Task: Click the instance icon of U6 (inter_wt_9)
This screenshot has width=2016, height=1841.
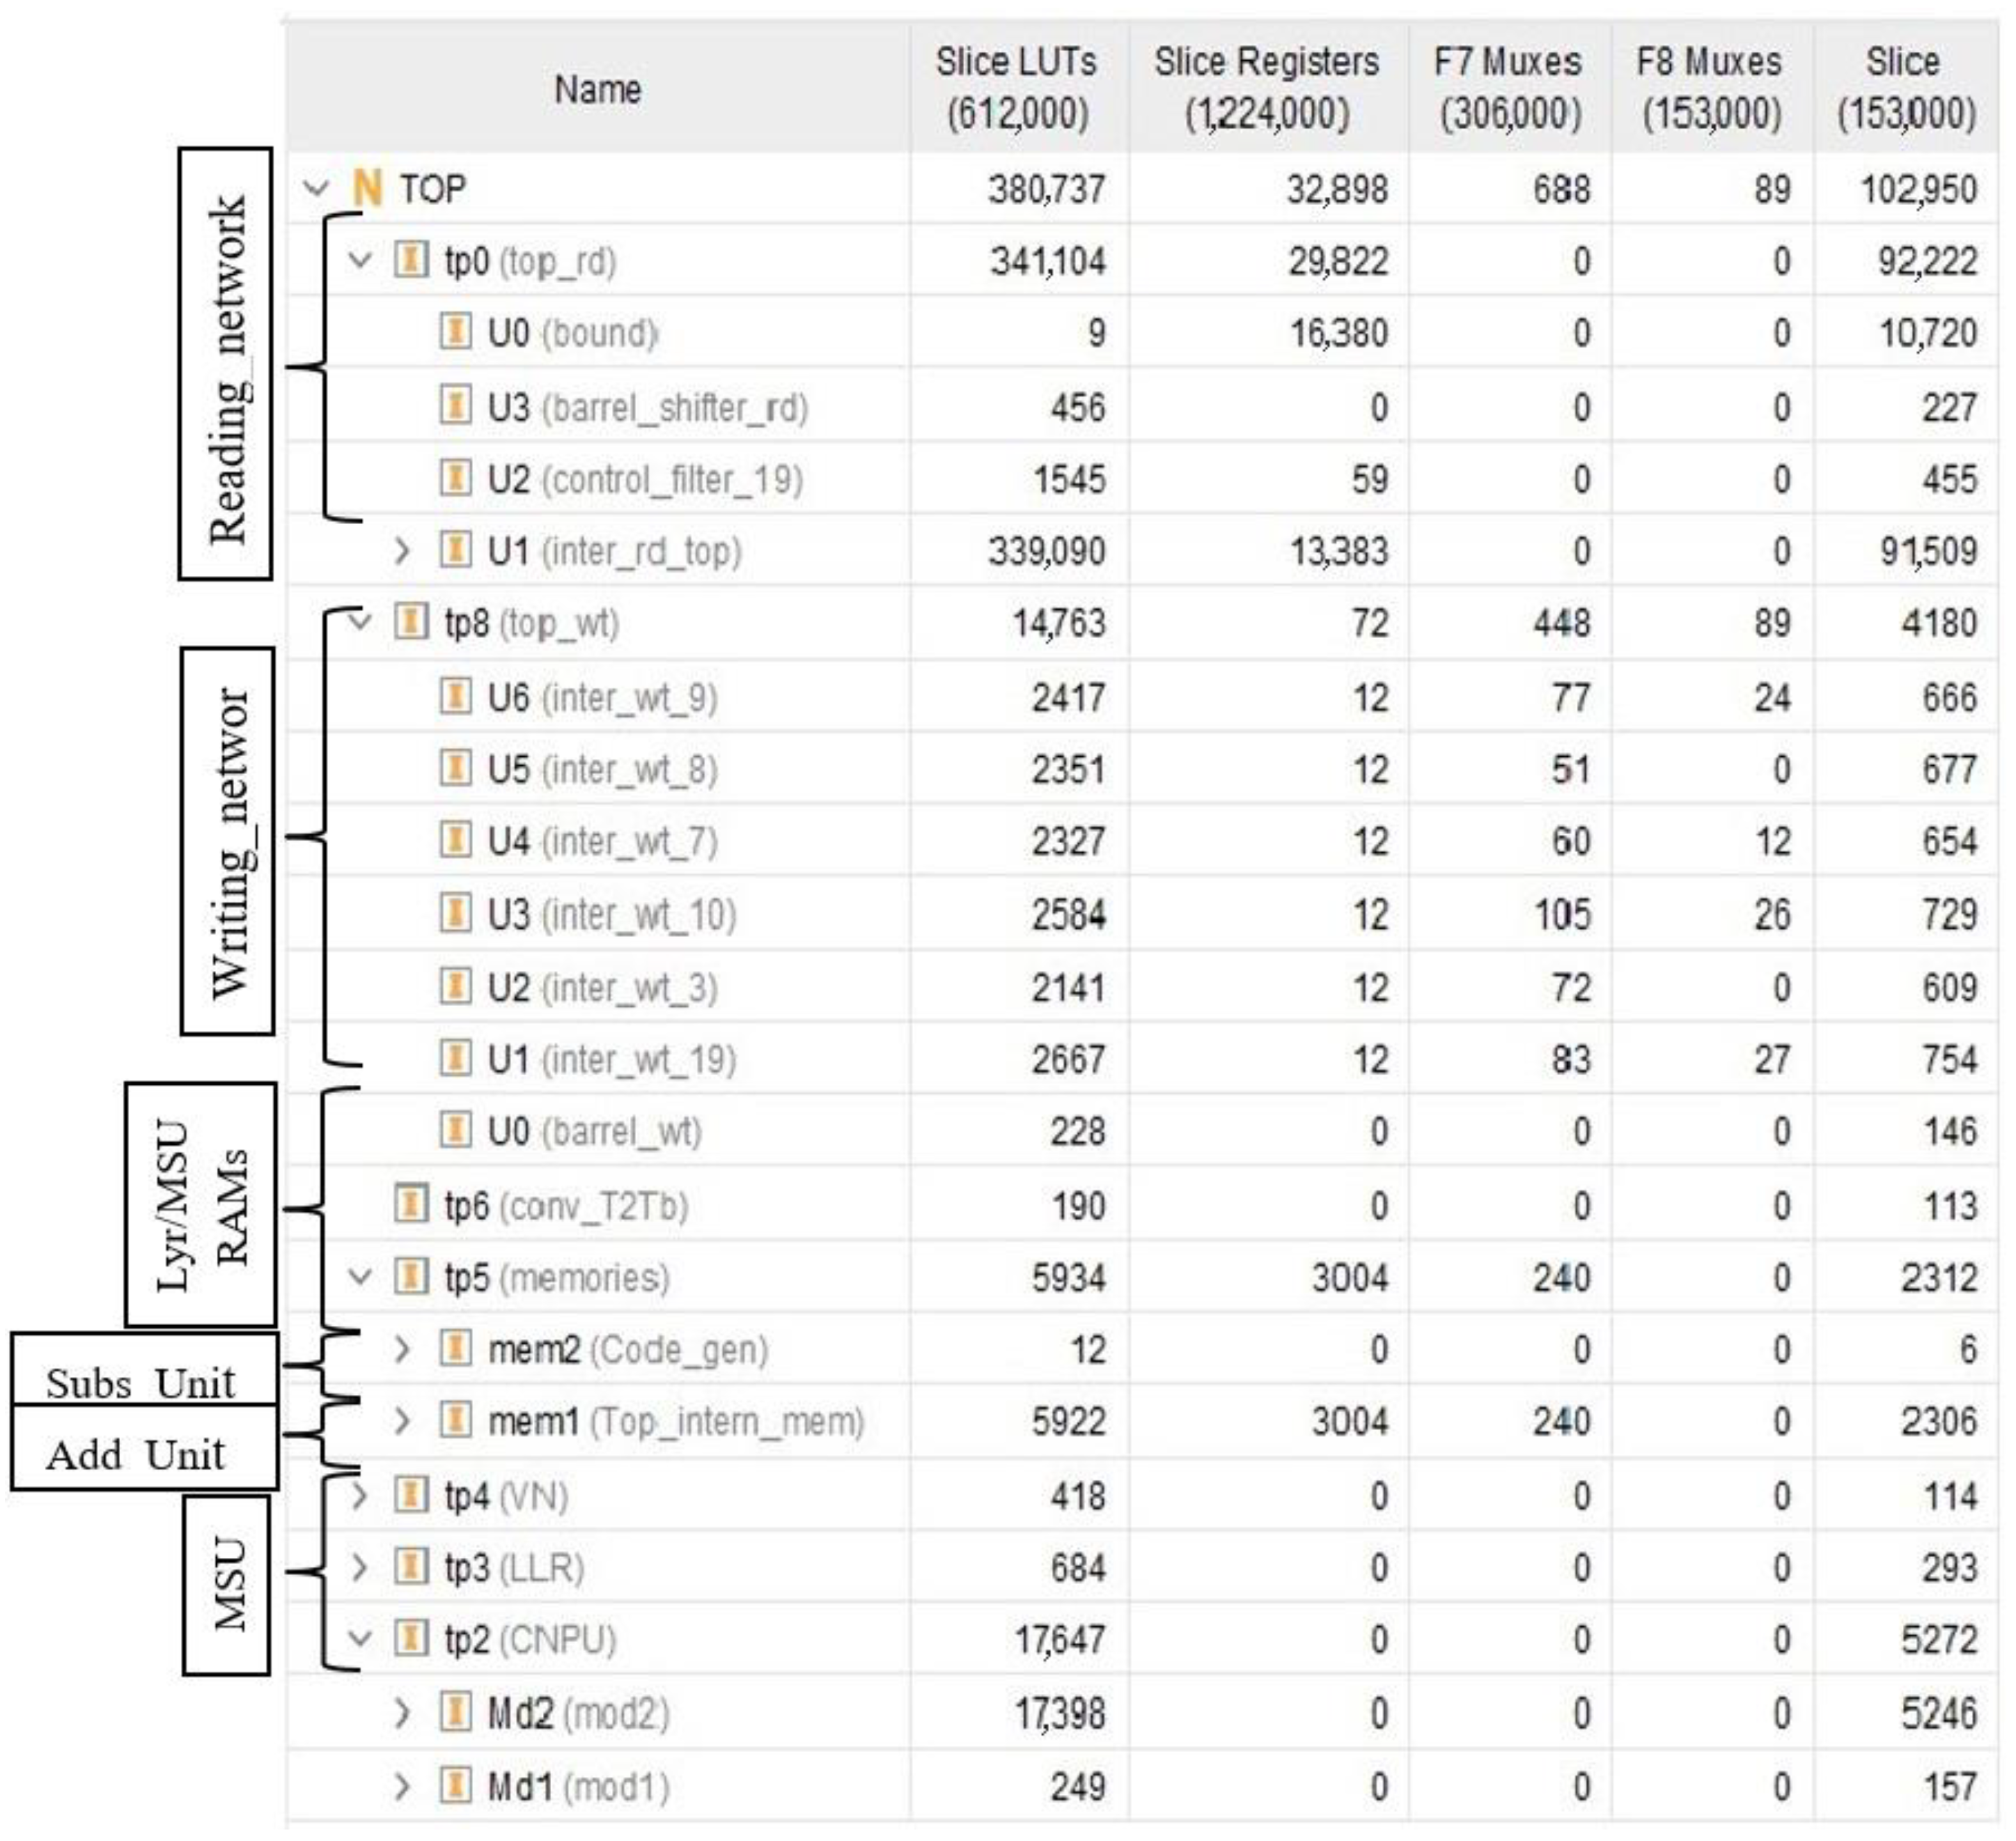Action: click(455, 696)
